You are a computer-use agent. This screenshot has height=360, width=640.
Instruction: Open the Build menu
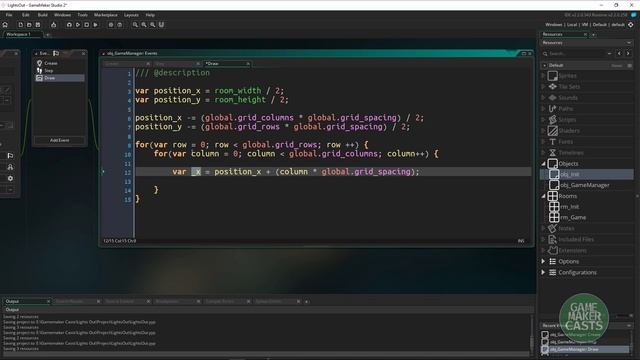click(x=42, y=15)
